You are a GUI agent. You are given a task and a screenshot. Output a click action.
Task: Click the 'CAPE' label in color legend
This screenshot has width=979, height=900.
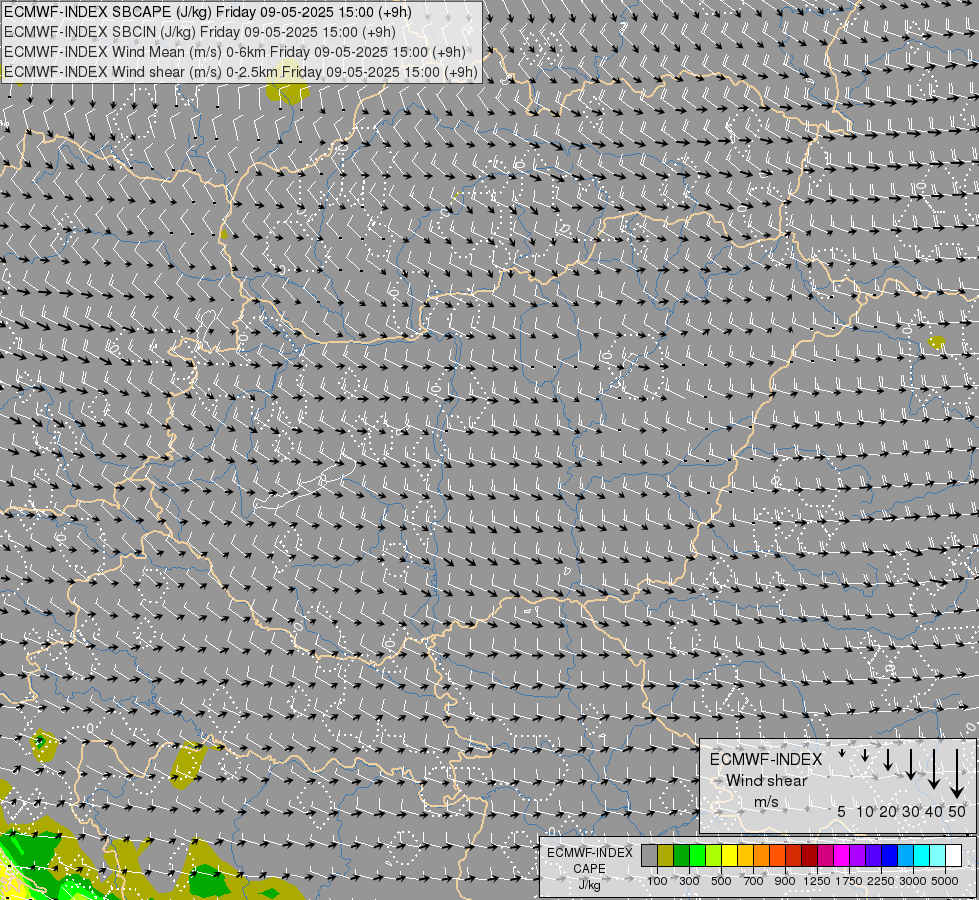[x=589, y=869]
